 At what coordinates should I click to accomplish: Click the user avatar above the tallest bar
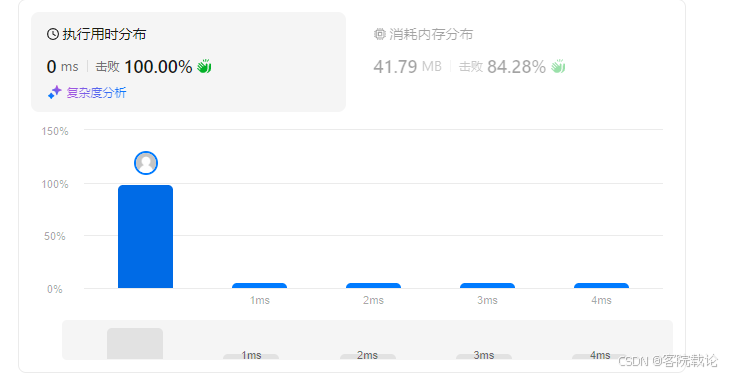(146, 163)
